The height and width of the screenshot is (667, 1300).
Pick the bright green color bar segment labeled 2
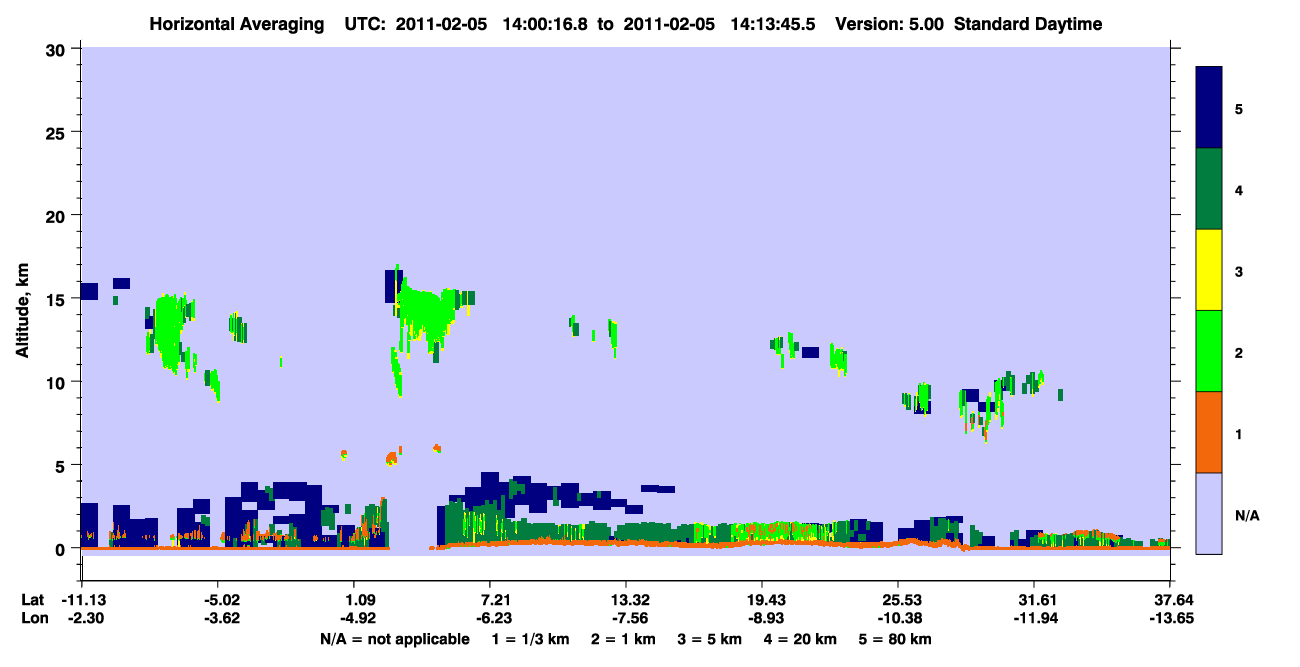[1209, 350]
